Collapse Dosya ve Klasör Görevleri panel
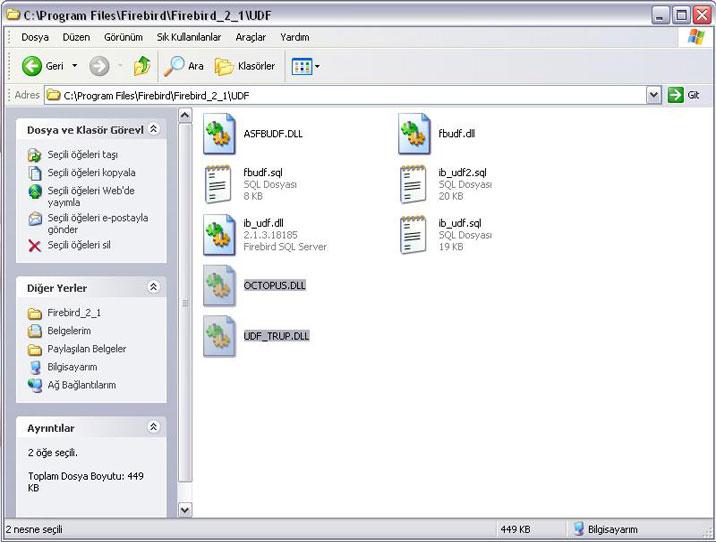 (x=154, y=129)
